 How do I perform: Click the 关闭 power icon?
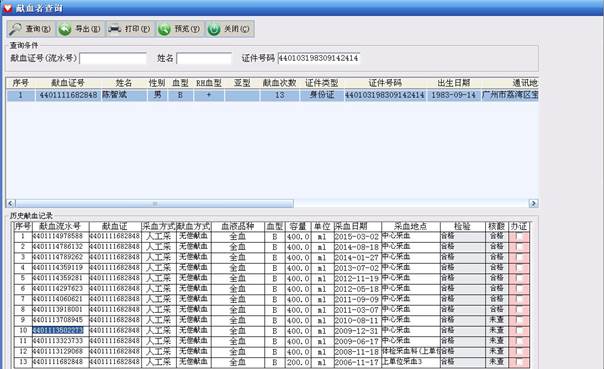[214, 29]
